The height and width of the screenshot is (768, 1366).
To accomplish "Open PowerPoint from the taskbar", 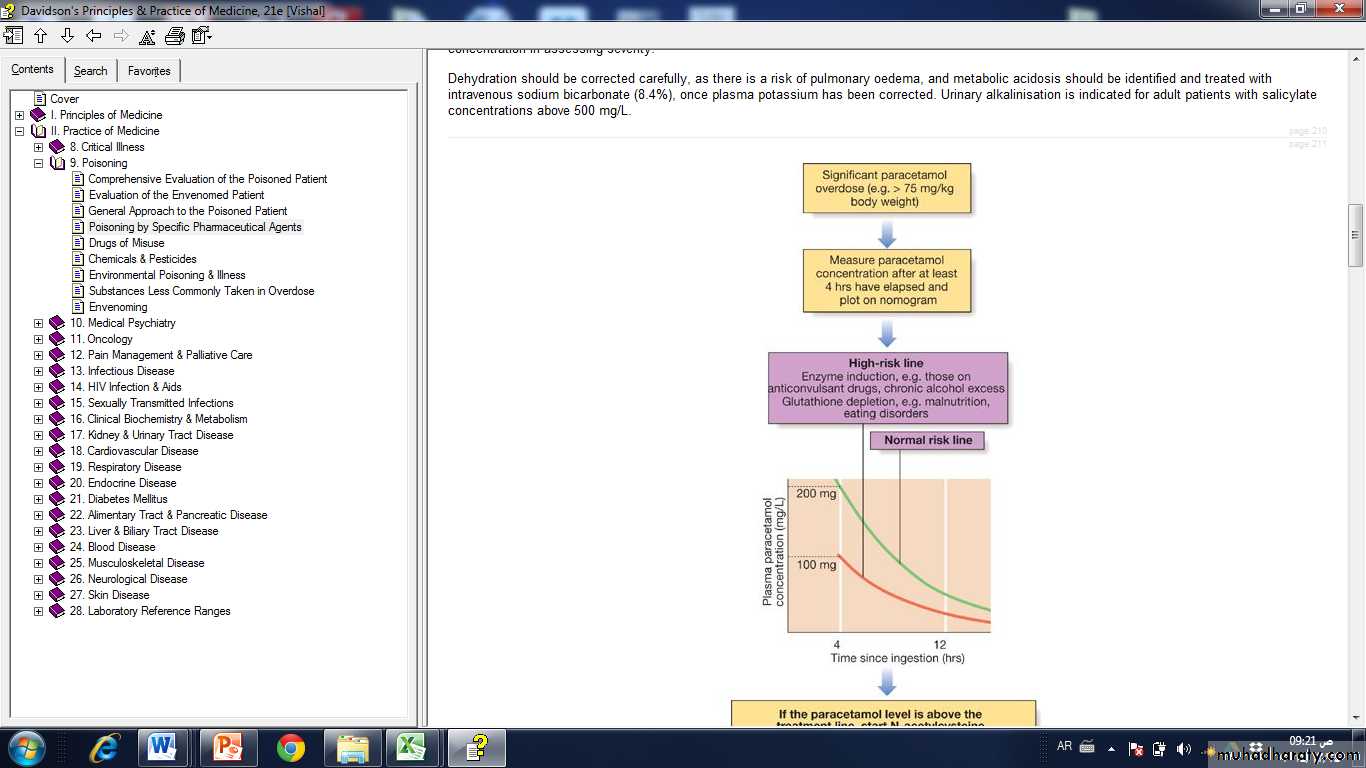I will point(229,747).
